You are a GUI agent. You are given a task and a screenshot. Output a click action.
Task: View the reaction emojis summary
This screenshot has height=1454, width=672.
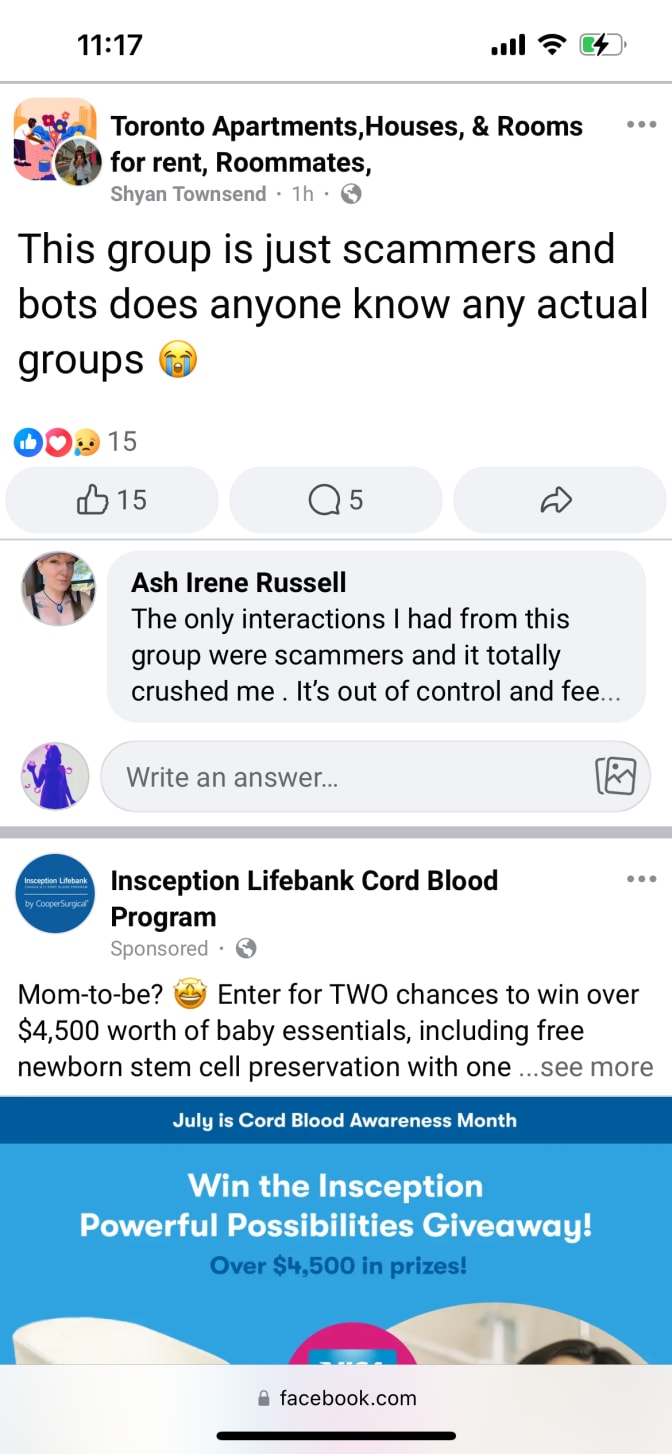point(58,442)
